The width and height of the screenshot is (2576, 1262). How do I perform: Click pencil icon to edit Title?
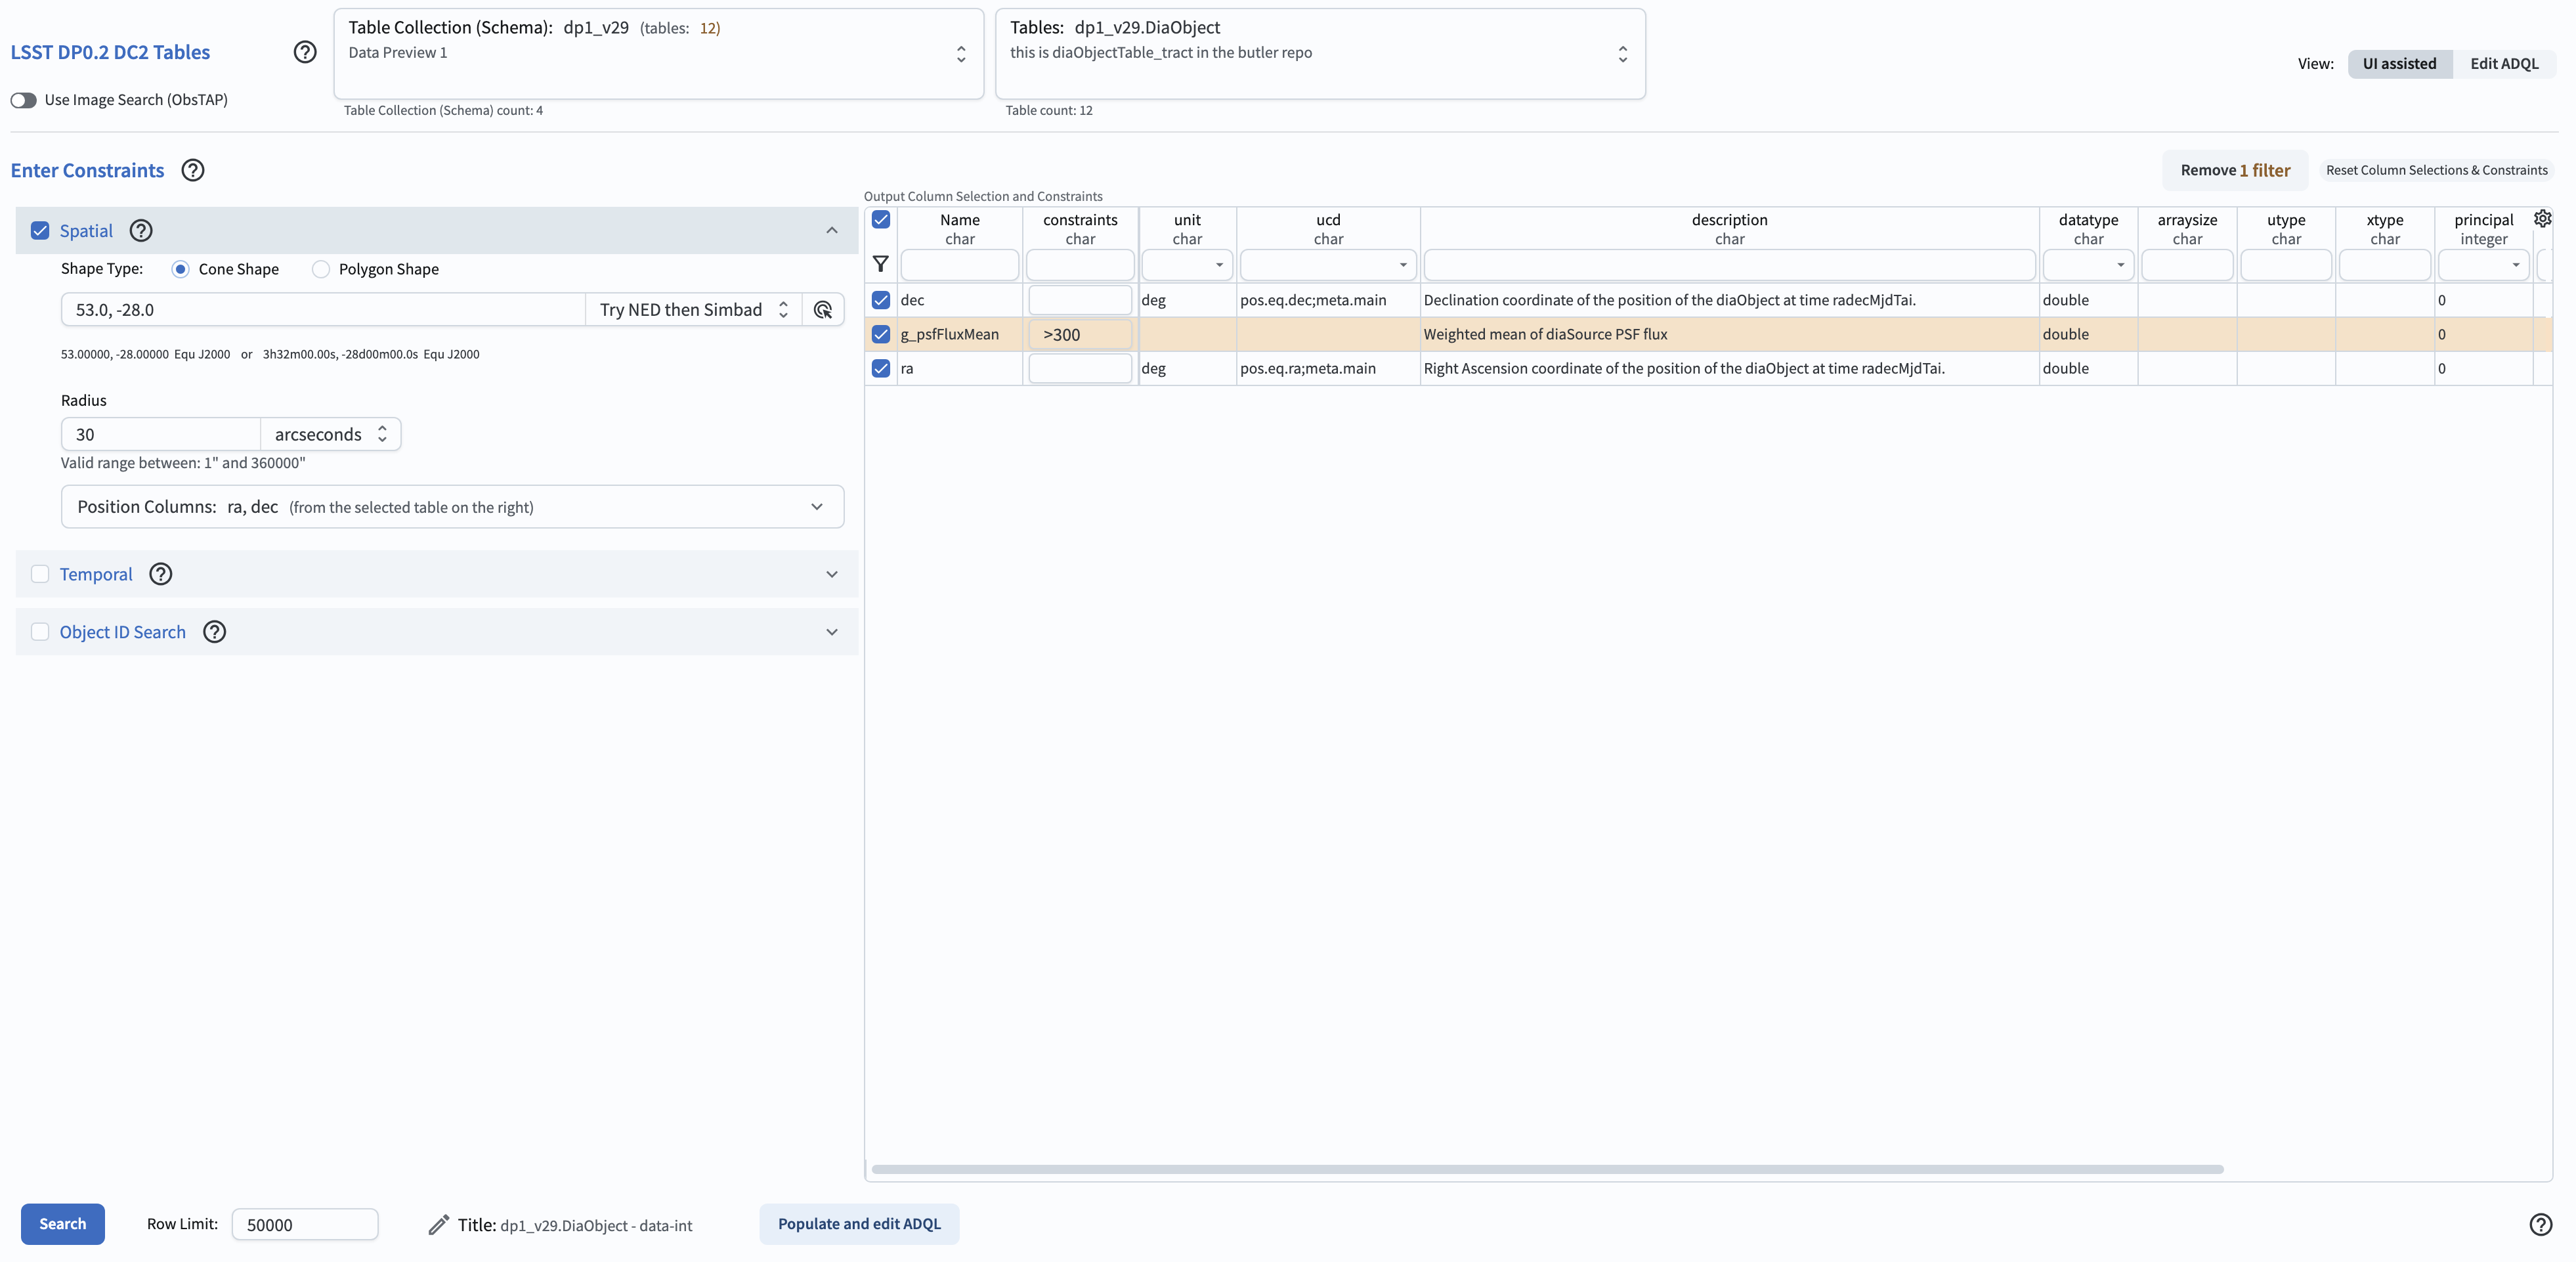point(438,1225)
